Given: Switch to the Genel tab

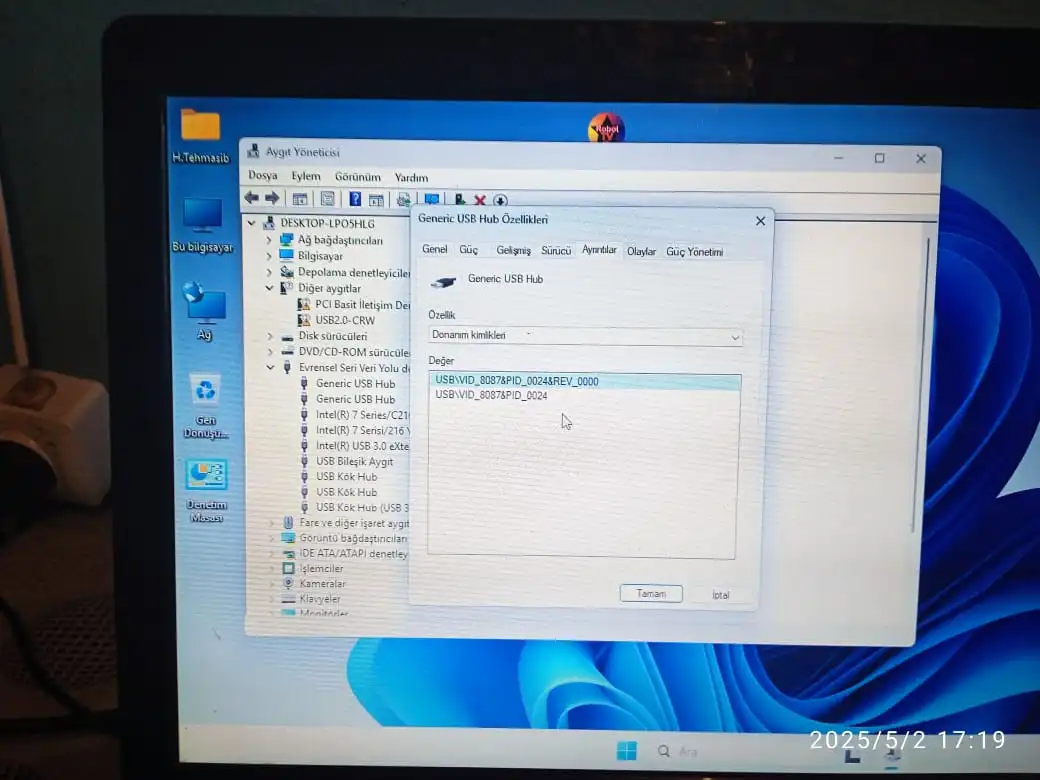Looking at the screenshot, I should coord(434,249).
